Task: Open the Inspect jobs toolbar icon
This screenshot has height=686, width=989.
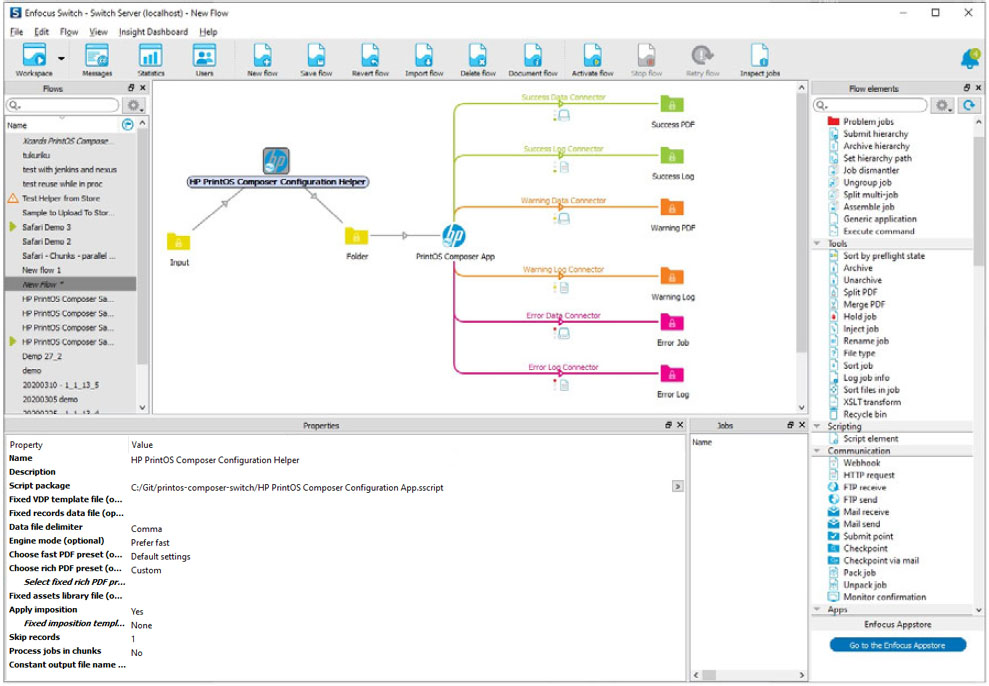Action: click(758, 57)
